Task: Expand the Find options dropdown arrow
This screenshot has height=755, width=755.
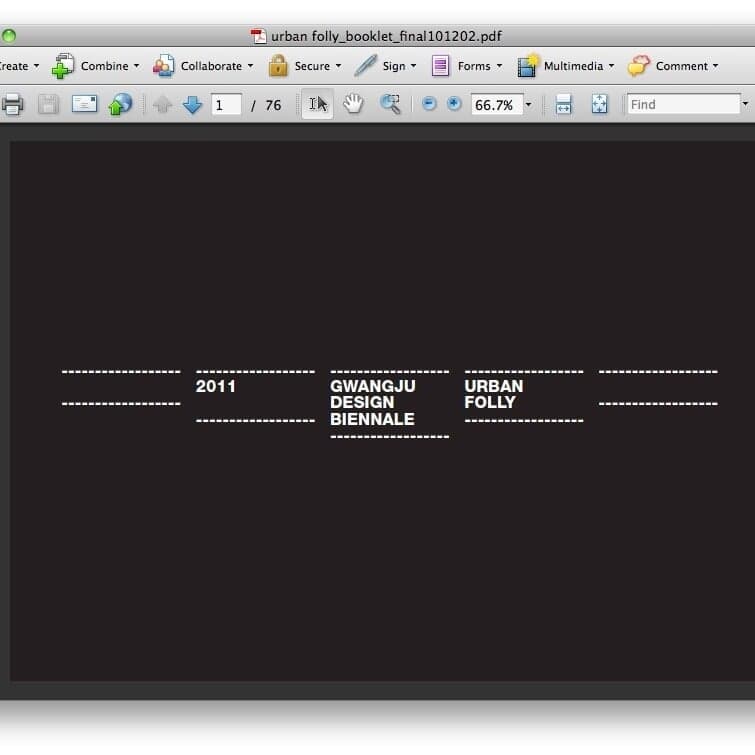Action: pyautogui.click(x=745, y=104)
